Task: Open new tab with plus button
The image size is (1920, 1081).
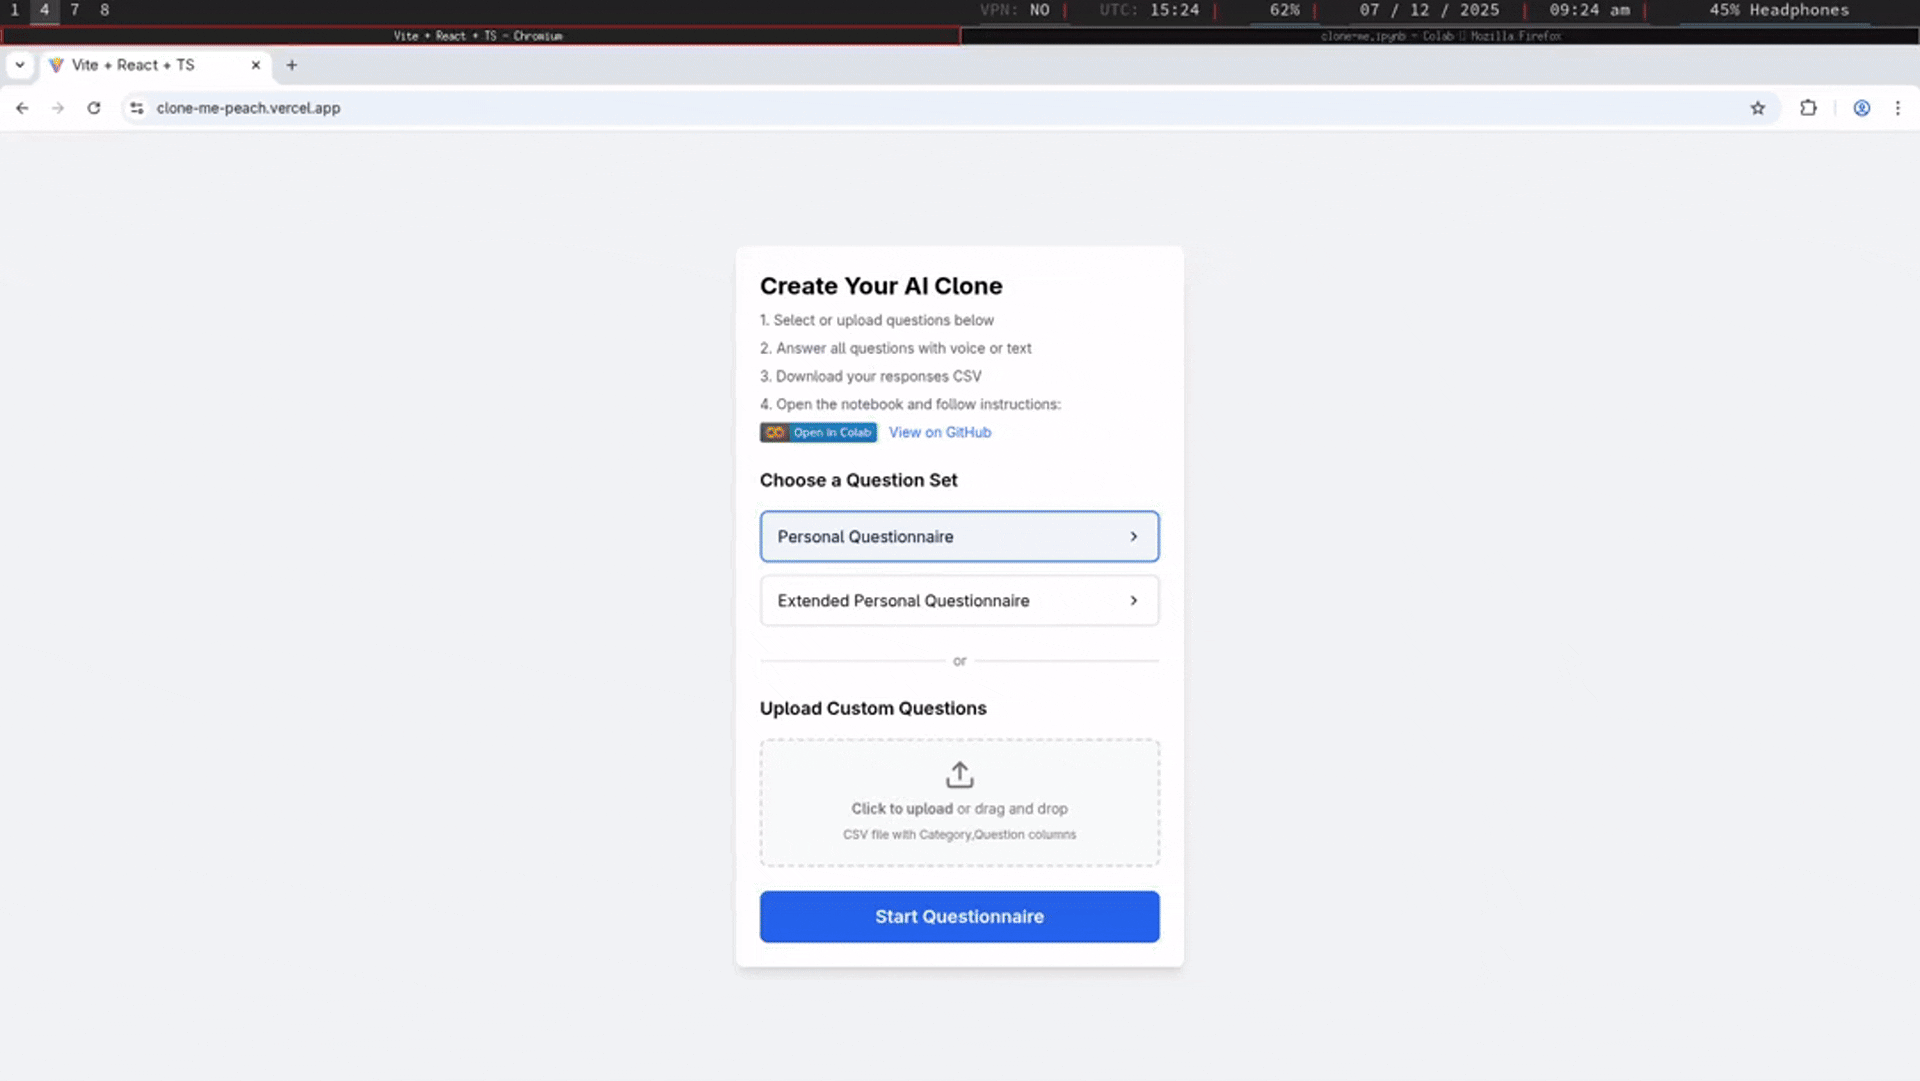Action: click(x=292, y=65)
